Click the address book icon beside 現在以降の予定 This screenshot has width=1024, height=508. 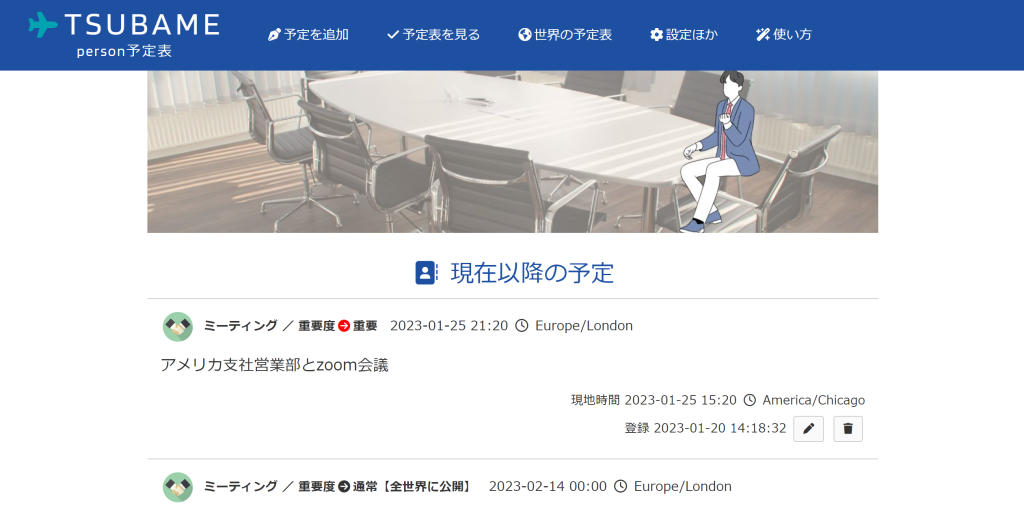(426, 273)
